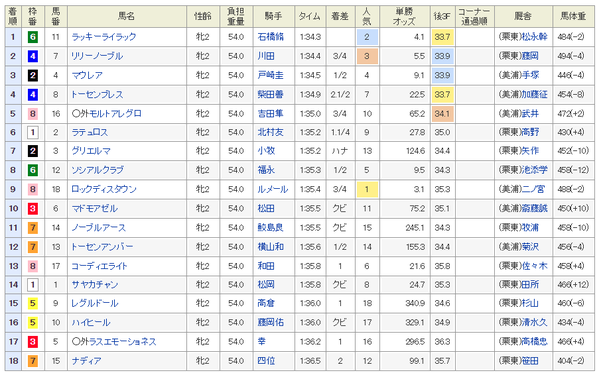This screenshot has width=599, height=379.
Task: Open trainer 池添学 link
Action: tap(534, 170)
